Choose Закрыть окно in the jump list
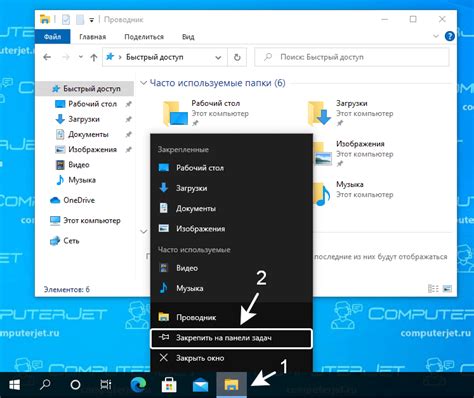Screen dimensions: 474x398 231,358
